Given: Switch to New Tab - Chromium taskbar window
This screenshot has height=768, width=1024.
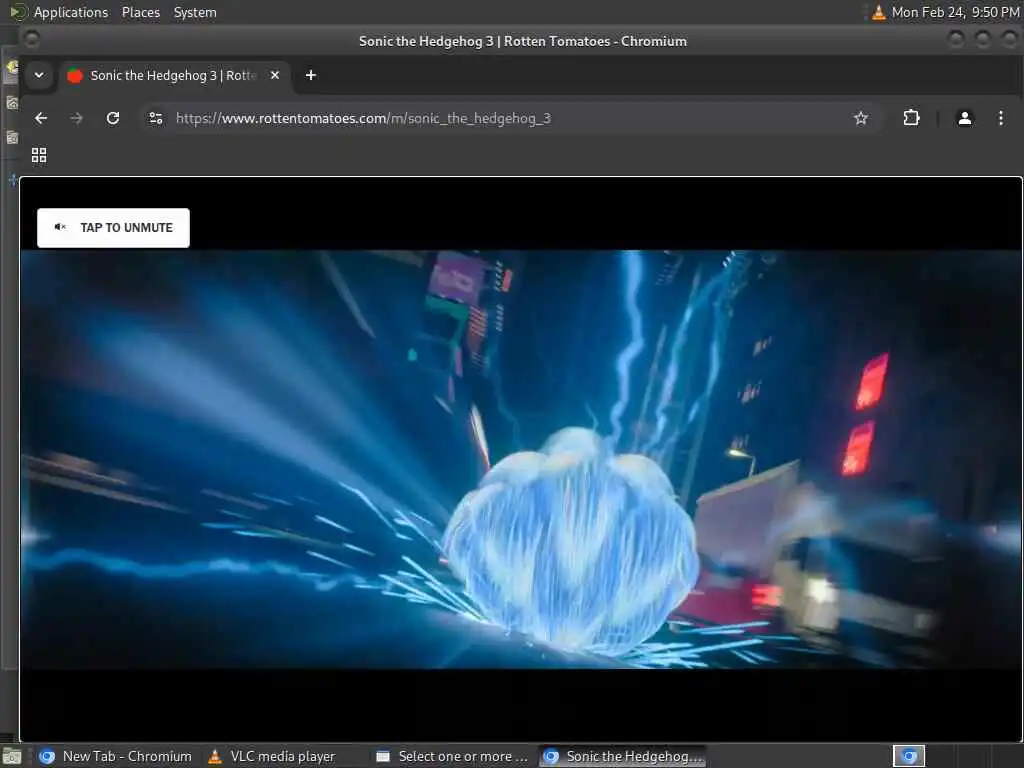Looking at the screenshot, I should (116, 756).
